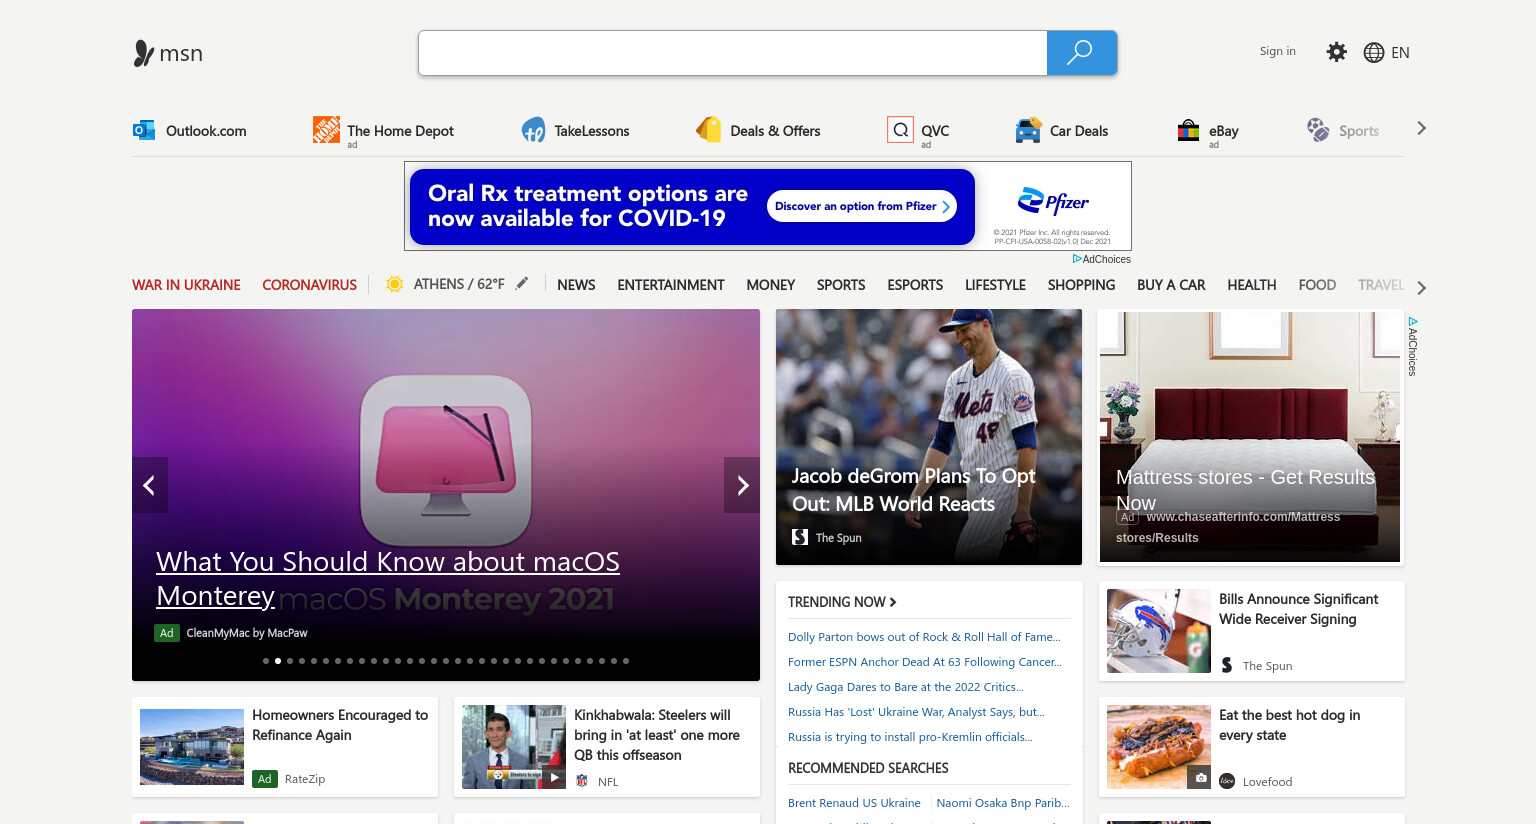Screen dimensions: 1536x824
Task: Open WAR IN UKRAINE tab
Action: [x=186, y=285]
